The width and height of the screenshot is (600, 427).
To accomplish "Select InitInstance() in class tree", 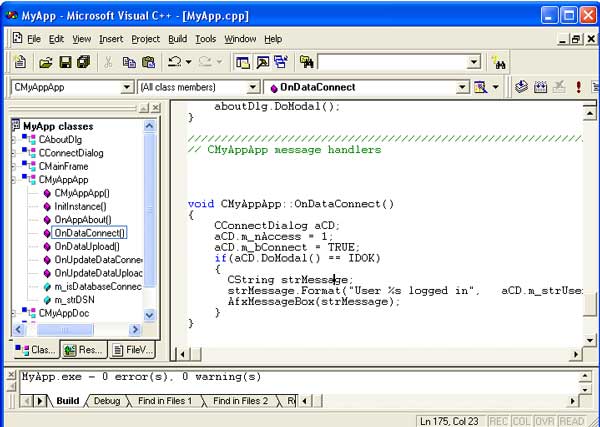I will pyautogui.click(x=80, y=207).
